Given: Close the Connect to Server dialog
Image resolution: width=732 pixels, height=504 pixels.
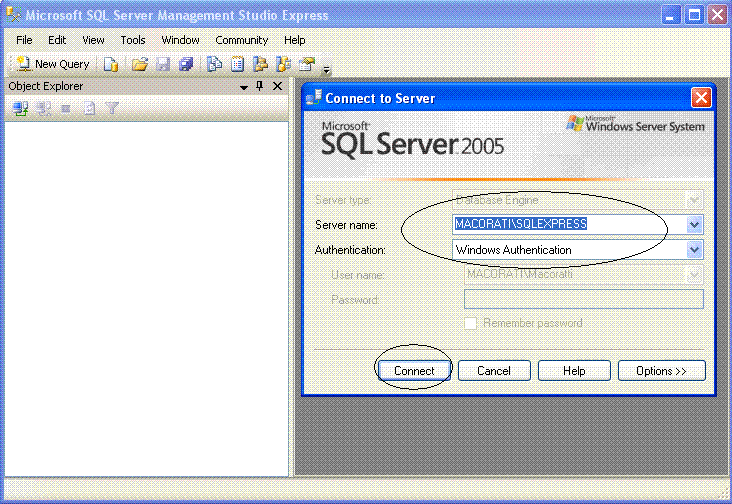Looking at the screenshot, I should (x=701, y=98).
